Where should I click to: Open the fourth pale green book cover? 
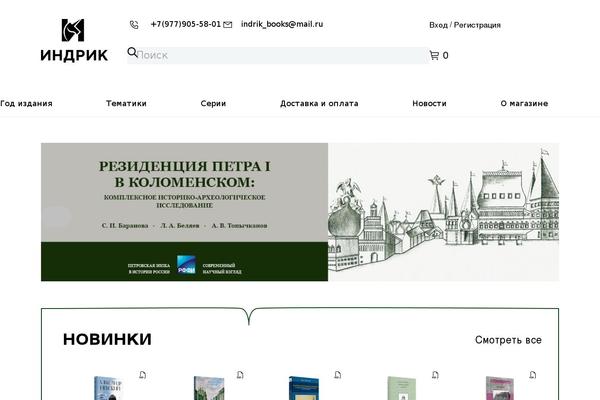tap(401, 388)
